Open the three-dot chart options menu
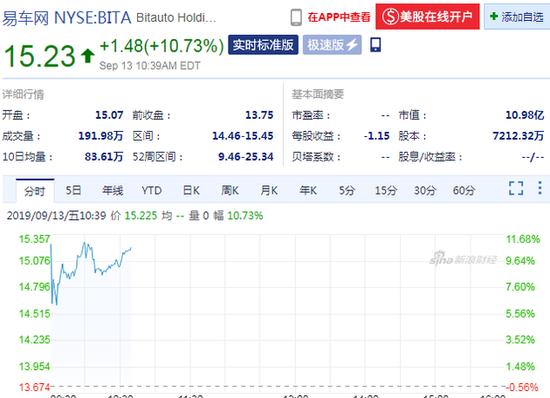The width and height of the screenshot is (550, 398). [x=540, y=188]
